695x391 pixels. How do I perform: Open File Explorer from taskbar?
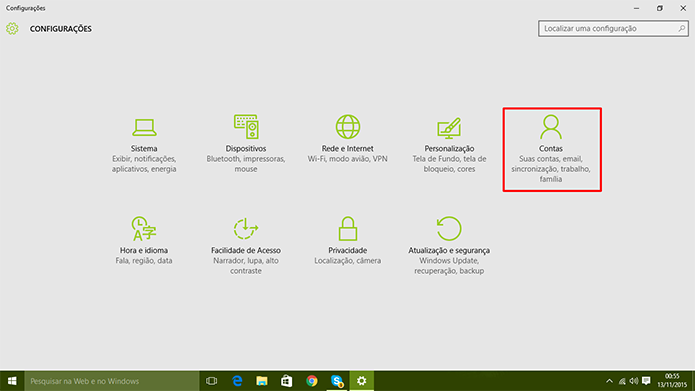click(262, 381)
